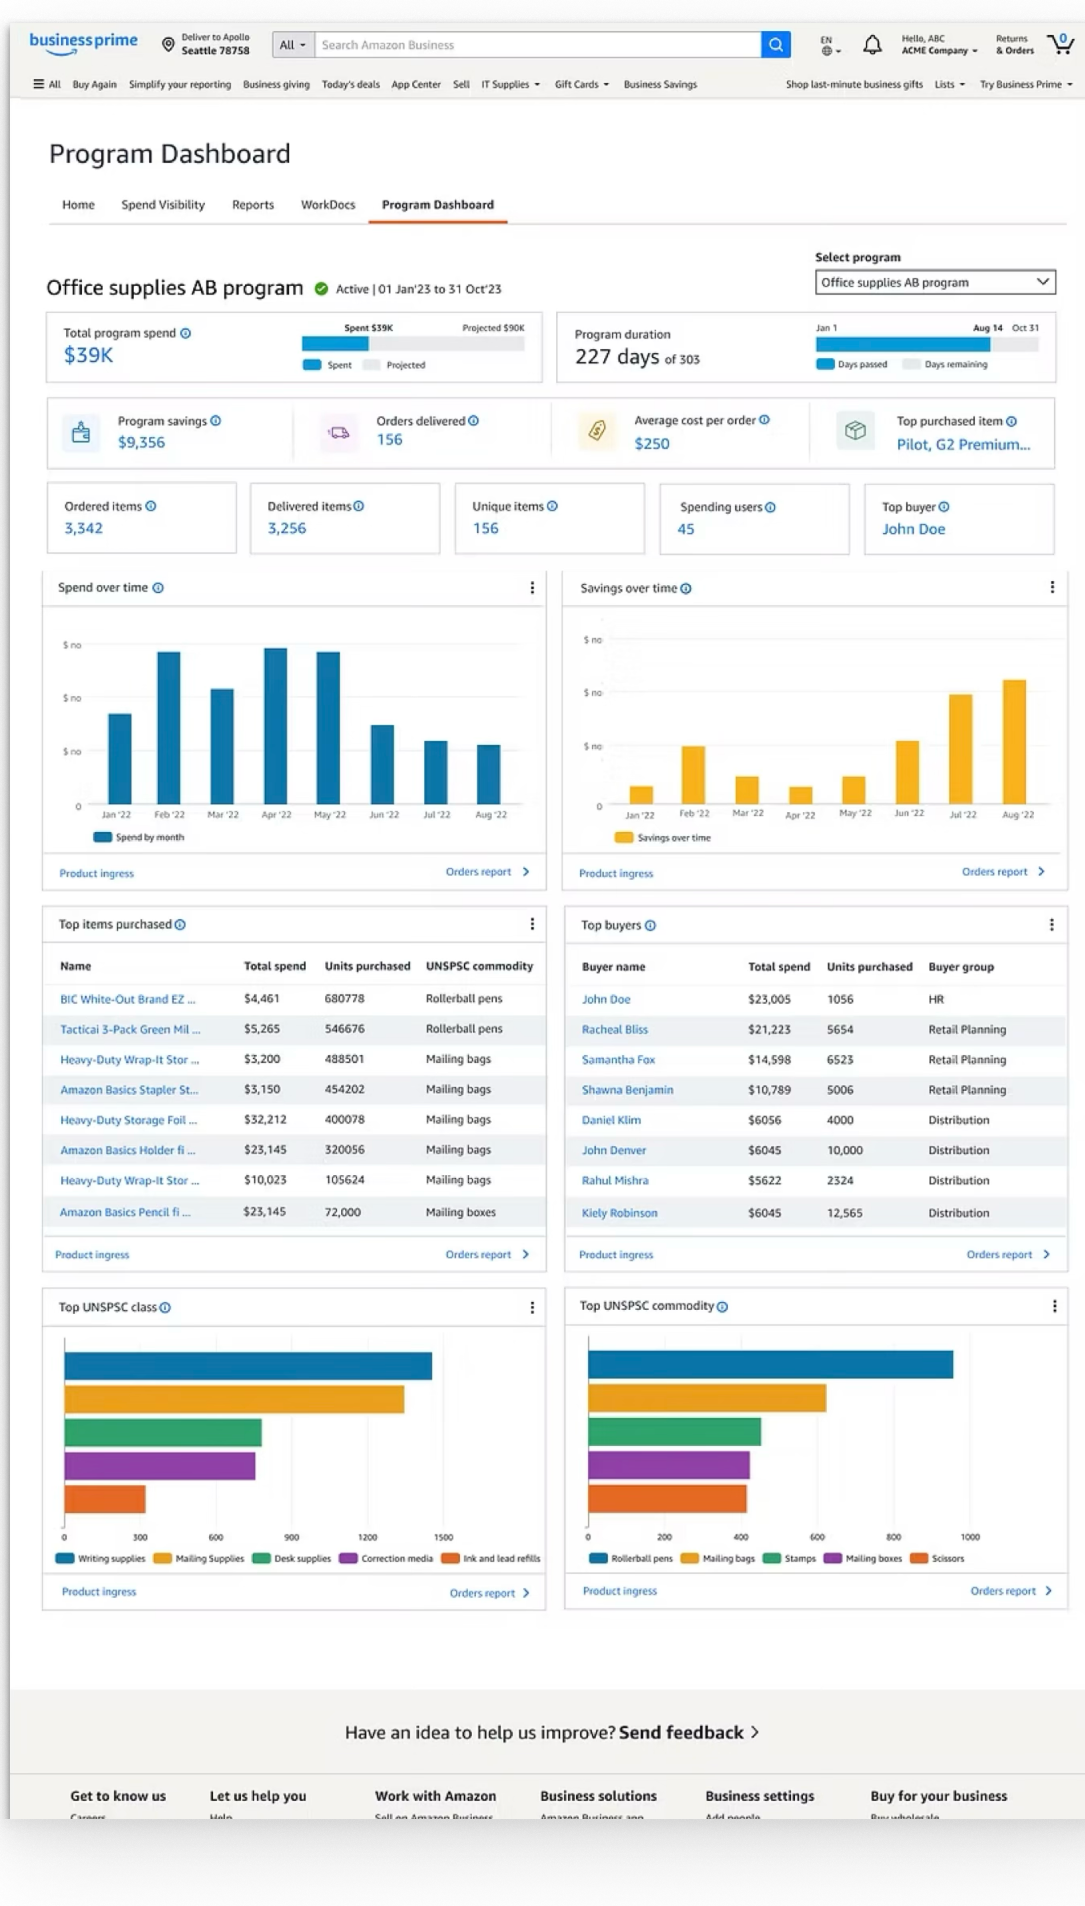Click info icon next to Top buyer

(x=944, y=507)
